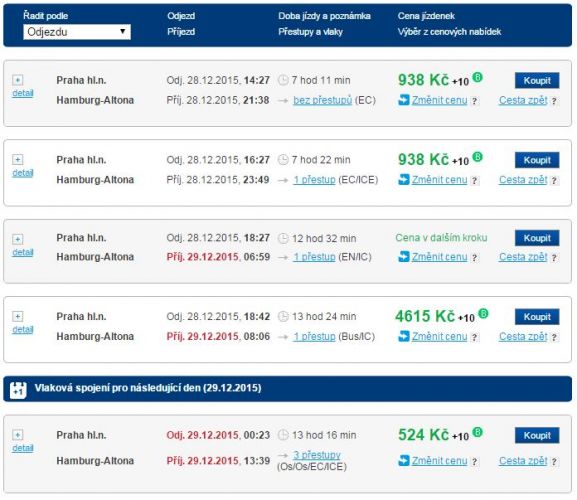Screen dimensions: 577x500
Task: Click question mark beside Cesta zpět for 00:23 train
Action: pyautogui.click(x=554, y=461)
